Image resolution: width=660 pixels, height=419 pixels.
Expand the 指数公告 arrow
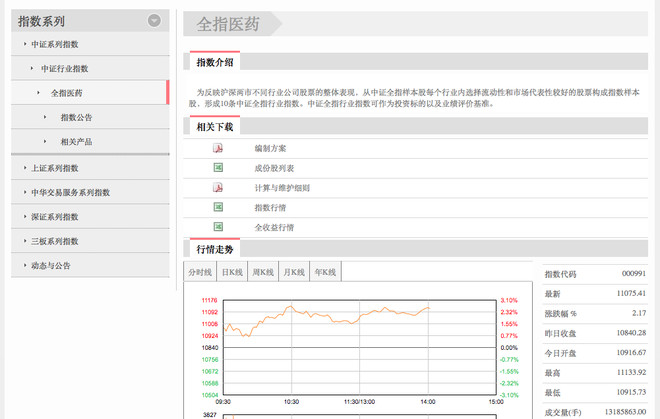click(45, 117)
